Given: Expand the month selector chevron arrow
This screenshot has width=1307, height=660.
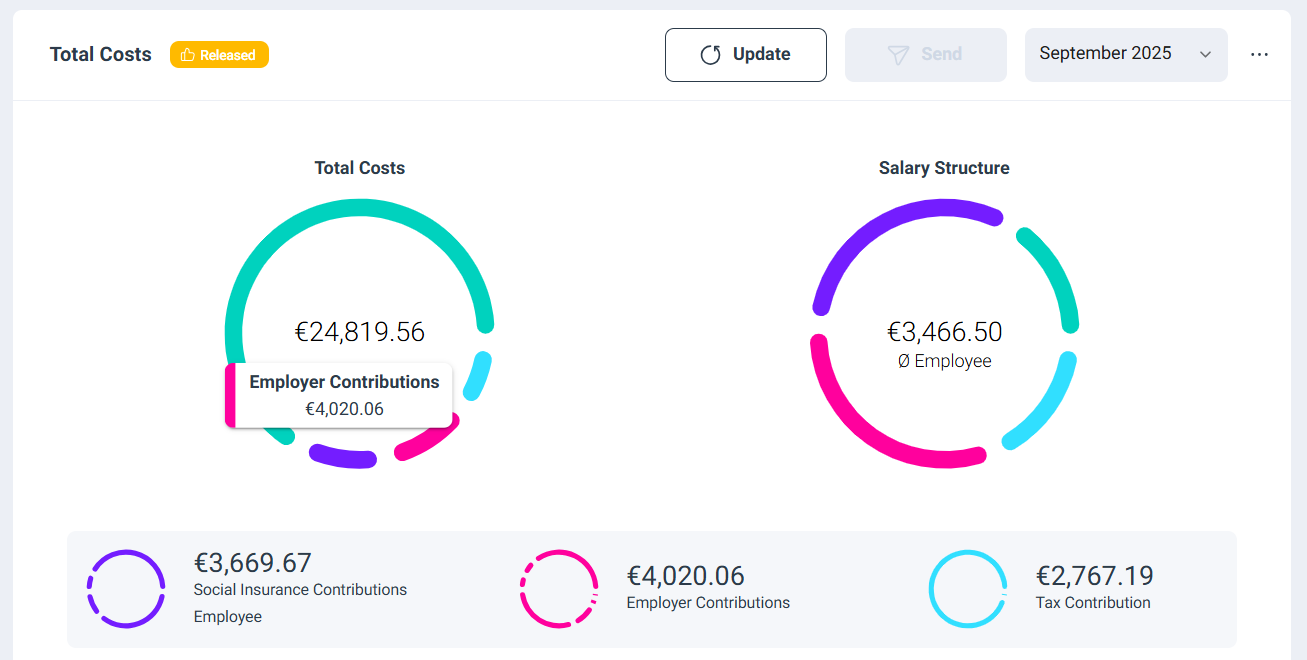Looking at the screenshot, I should click(x=1205, y=55).
